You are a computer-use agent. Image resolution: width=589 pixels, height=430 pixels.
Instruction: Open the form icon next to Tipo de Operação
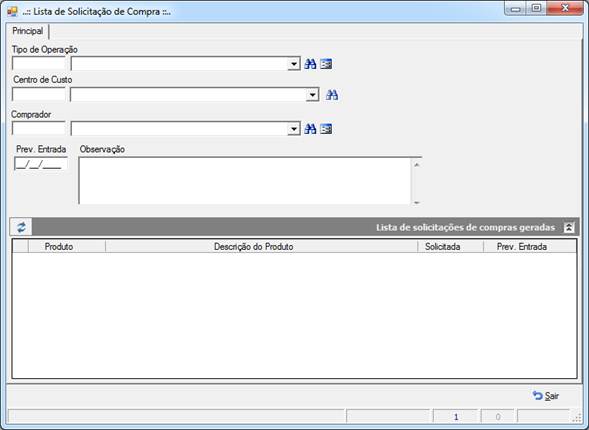[x=326, y=64]
